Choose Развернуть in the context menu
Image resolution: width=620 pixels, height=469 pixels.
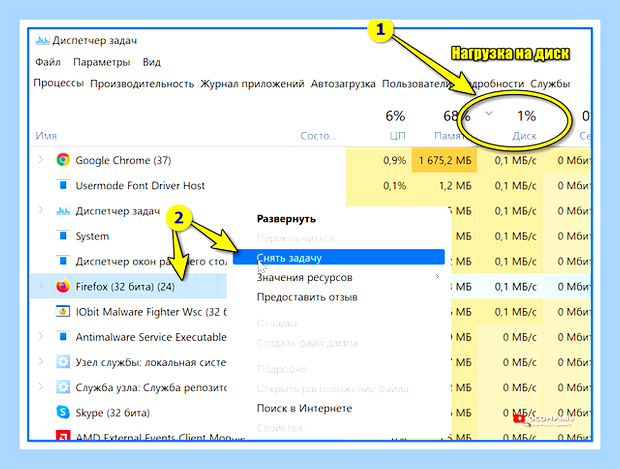coord(286,219)
